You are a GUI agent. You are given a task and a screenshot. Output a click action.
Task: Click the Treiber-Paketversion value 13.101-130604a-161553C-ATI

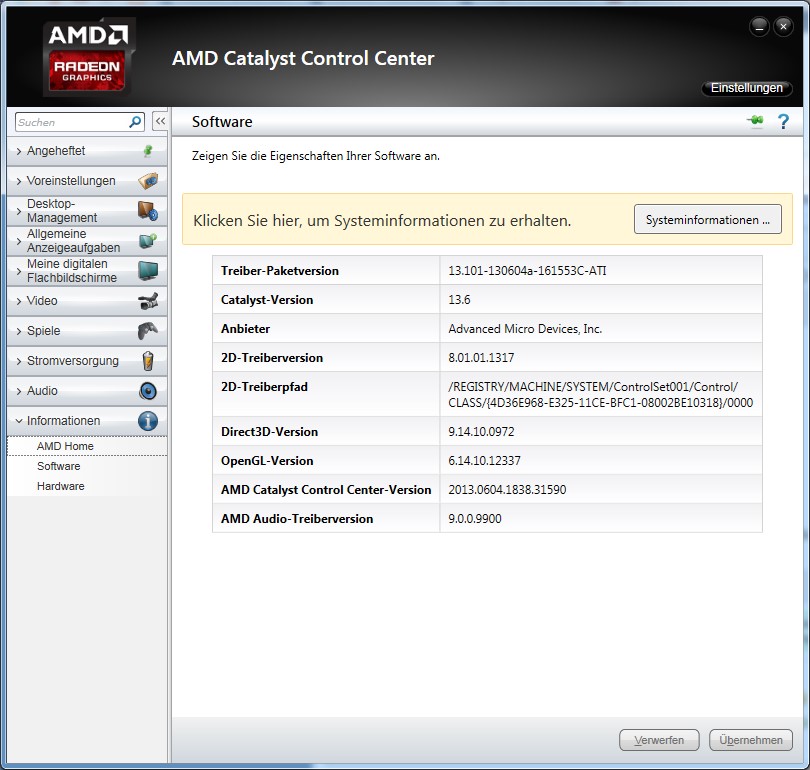pyautogui.click(x=527, y=271)
